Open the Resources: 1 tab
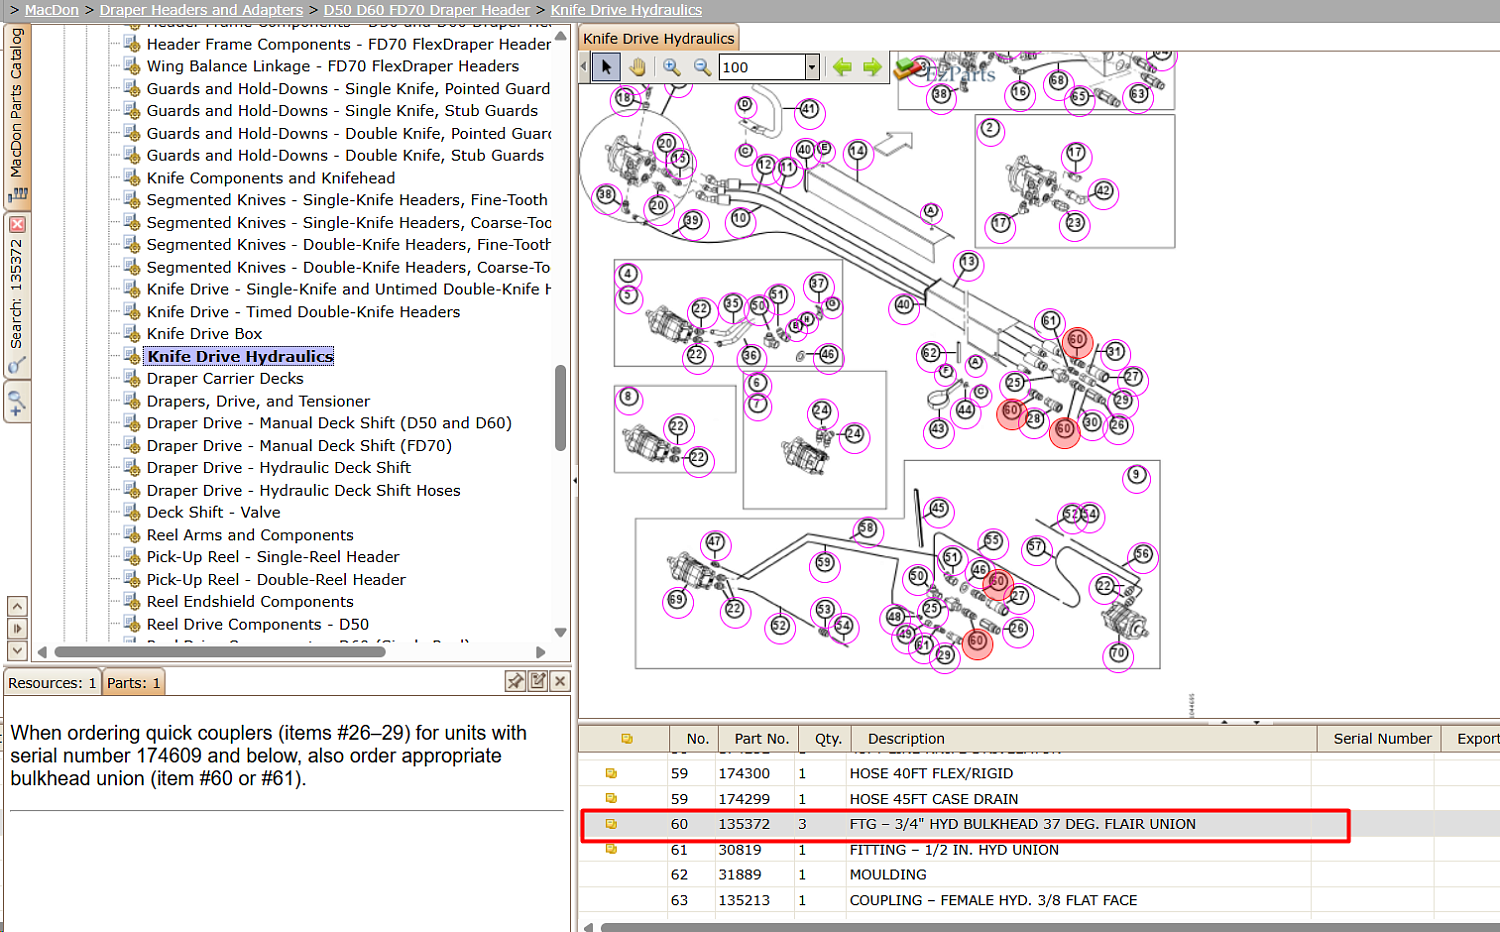Image resolution: width=1500 pixels, height=932 pixels. point(52,683)
